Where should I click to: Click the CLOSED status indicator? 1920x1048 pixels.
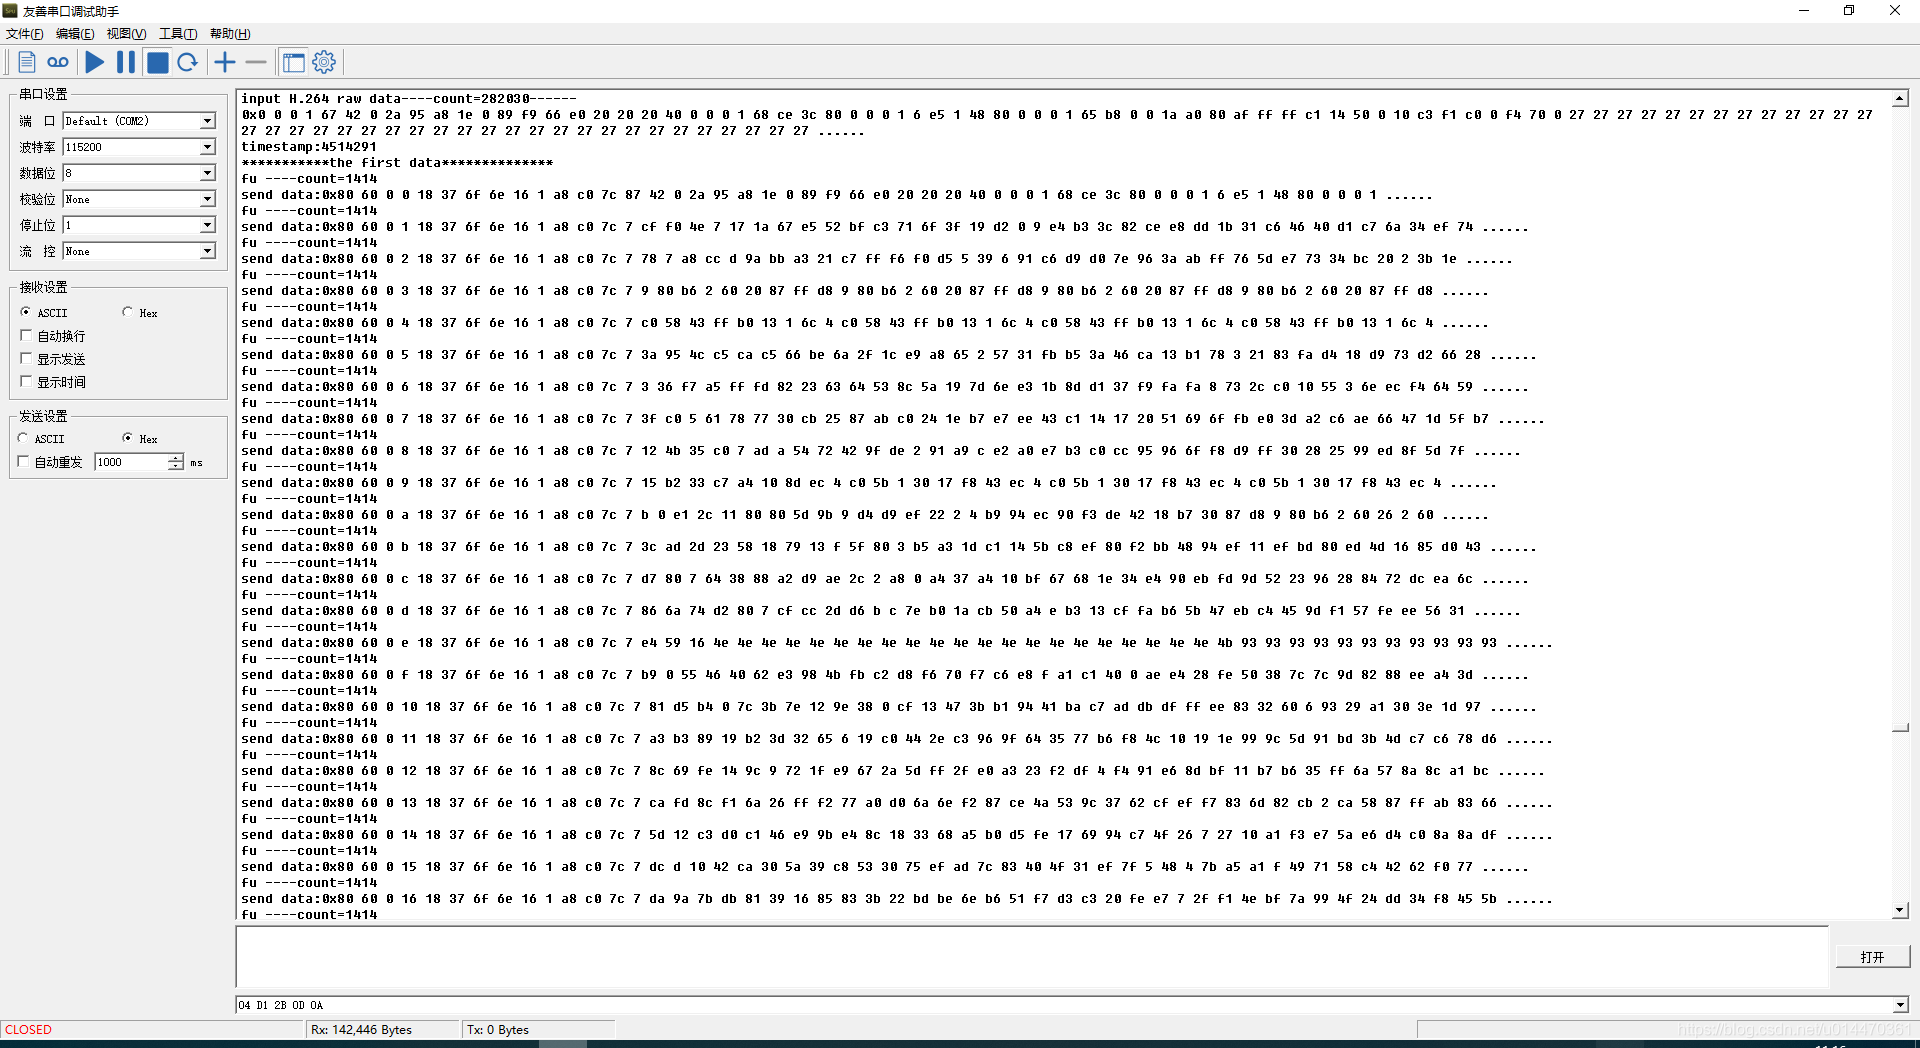pos(29,1030)
